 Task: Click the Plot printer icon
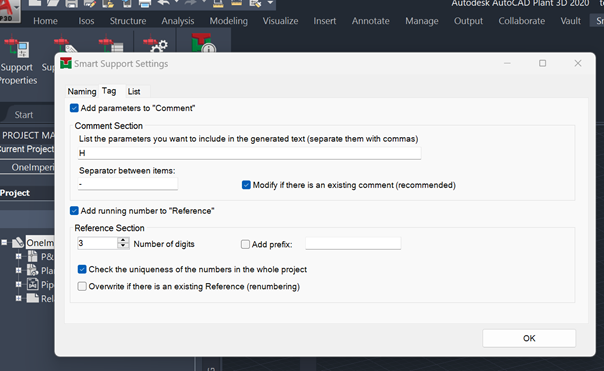(145, 3)
